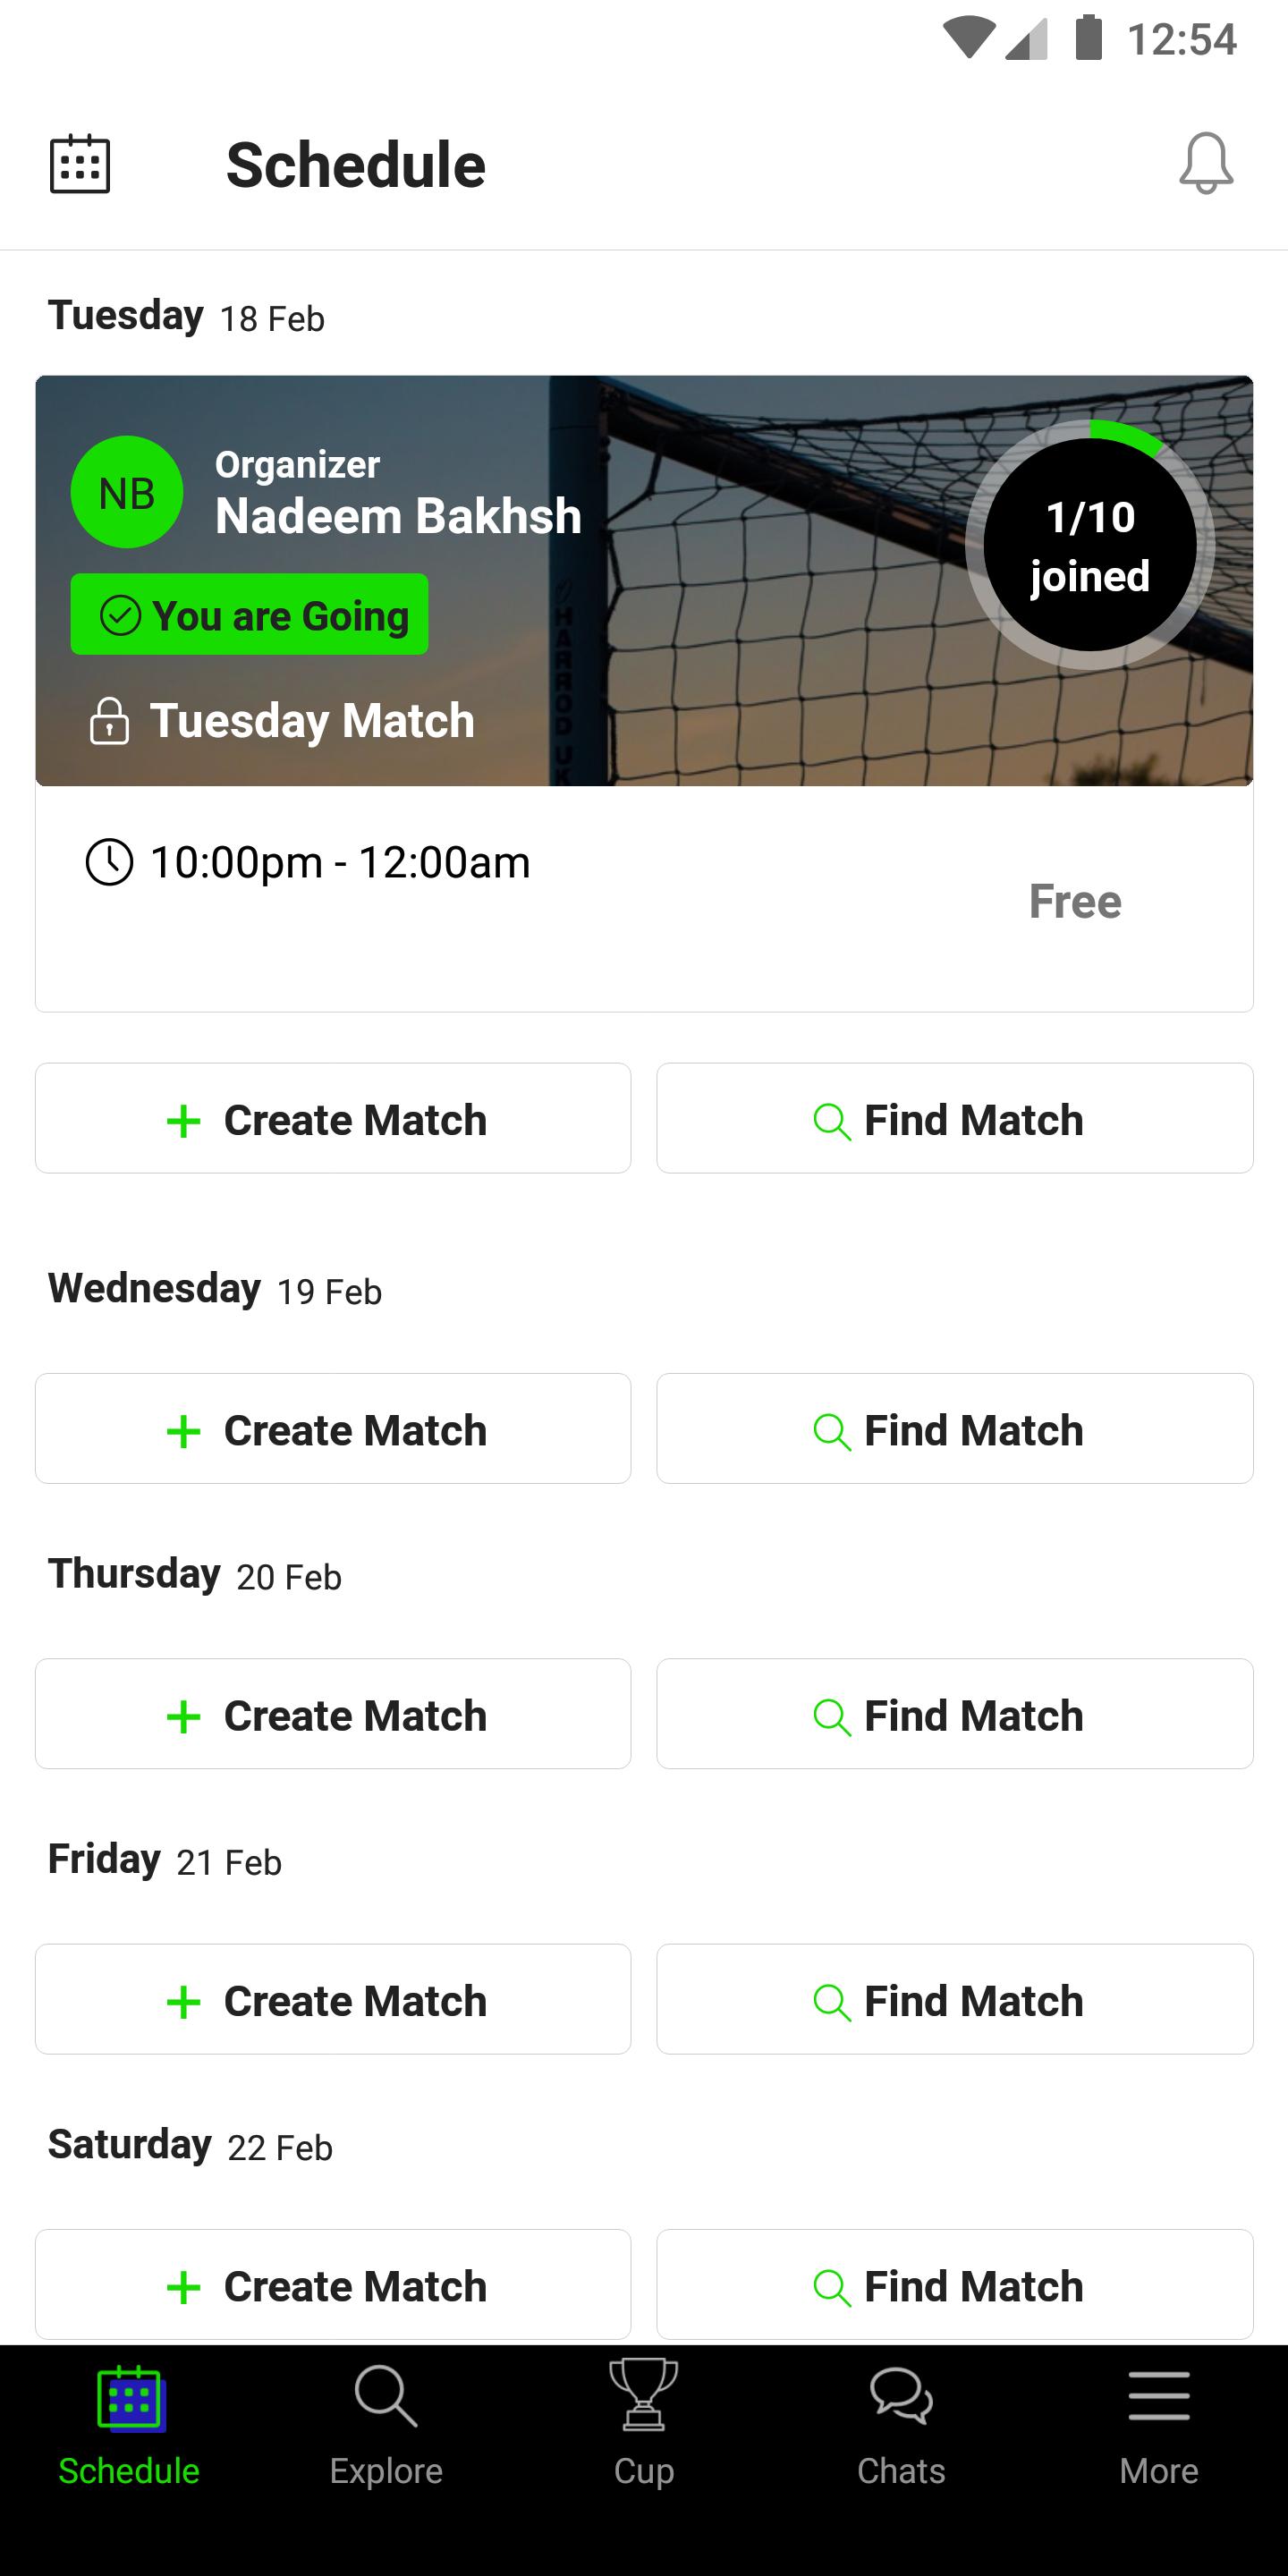Find a match on Thursday 20 Feb
This screenshot has width=1288, height=2576.
click(x=954, y=1715)
